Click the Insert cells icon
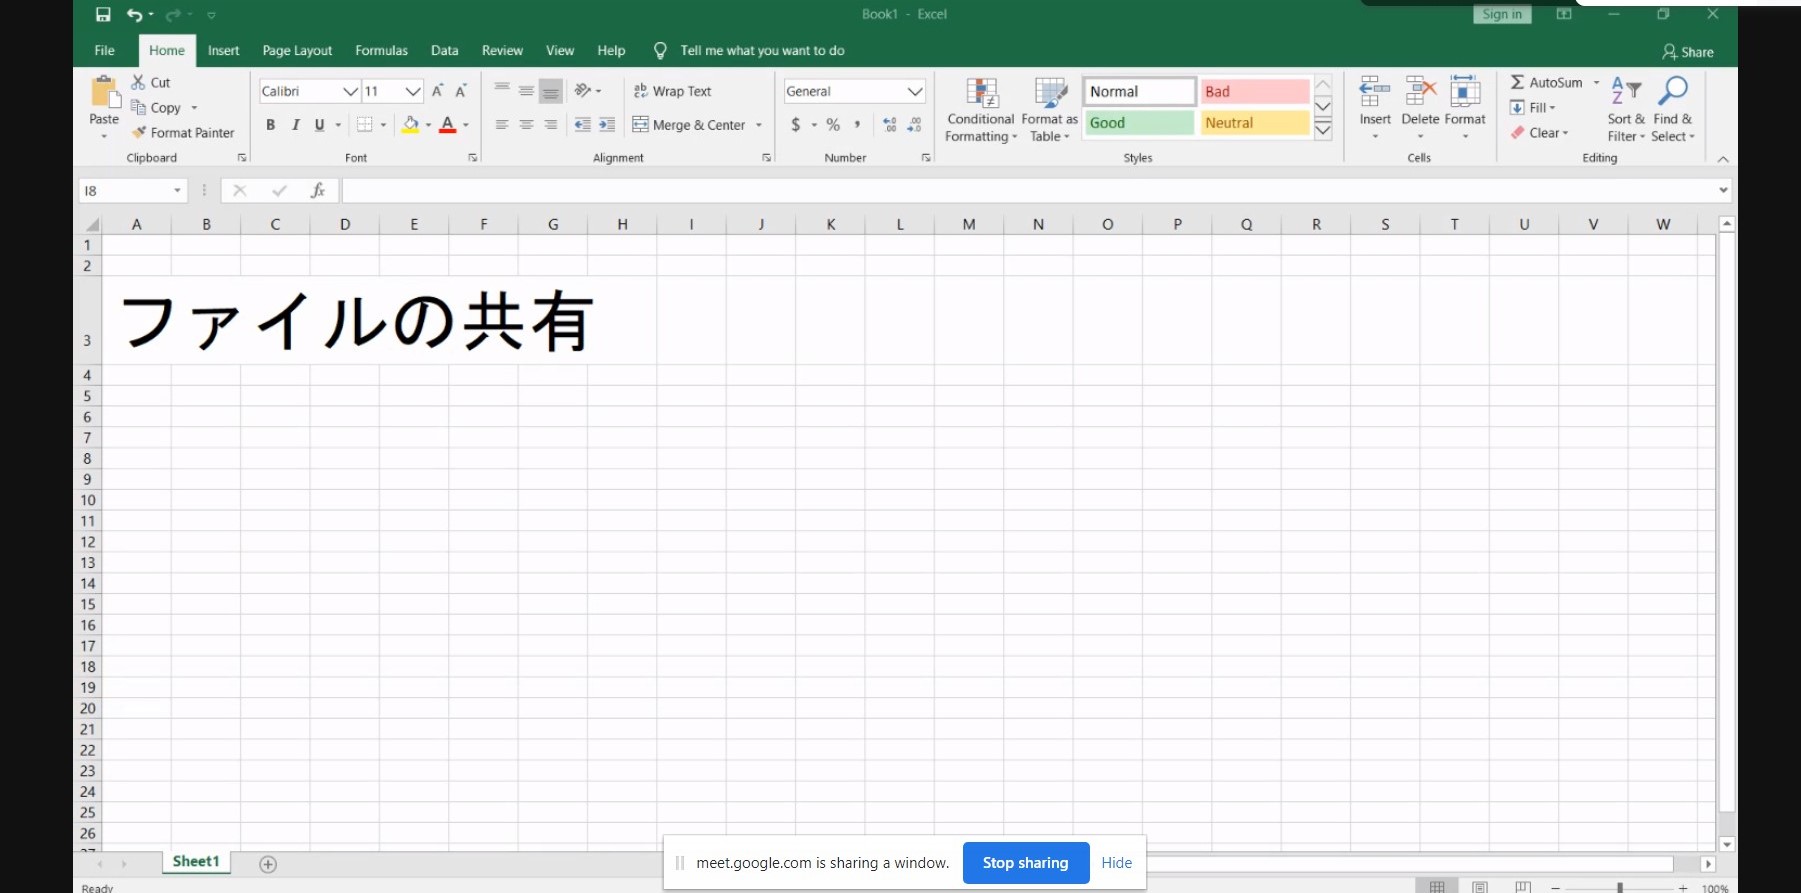Image resolution: width=1801 pixels, height=893 pixels. 1375,92
